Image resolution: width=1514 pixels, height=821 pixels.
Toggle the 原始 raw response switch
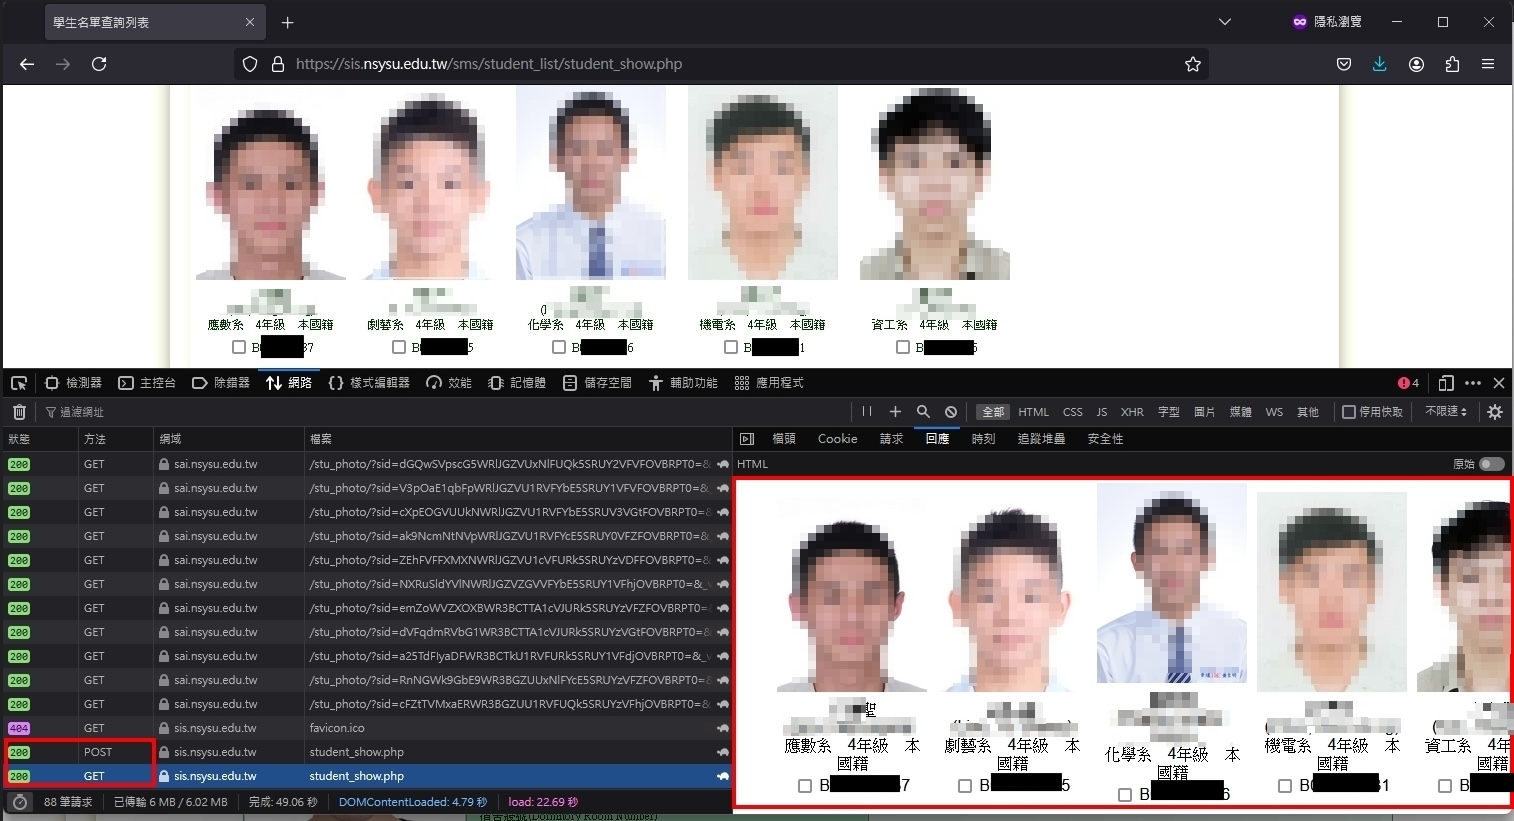tap(1491, 464)
